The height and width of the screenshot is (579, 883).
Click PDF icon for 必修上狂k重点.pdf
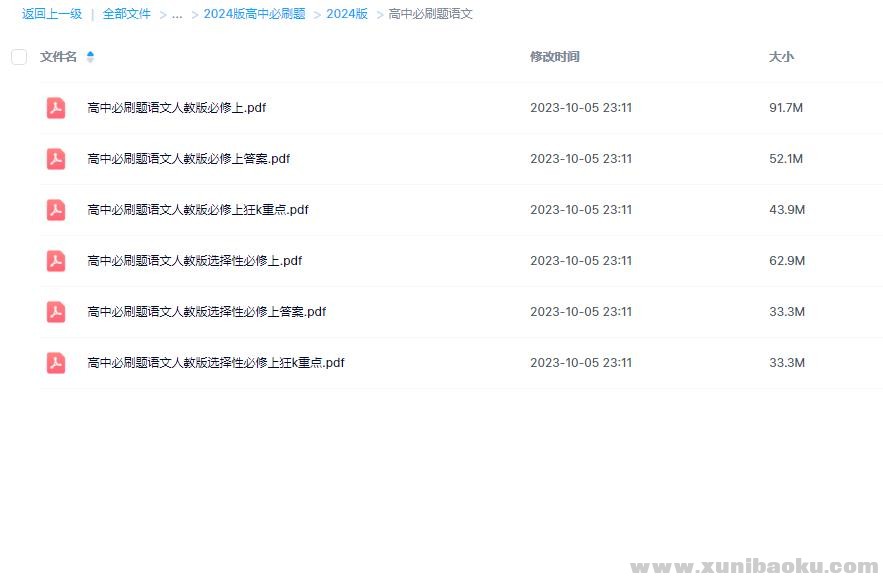(56, 210)
